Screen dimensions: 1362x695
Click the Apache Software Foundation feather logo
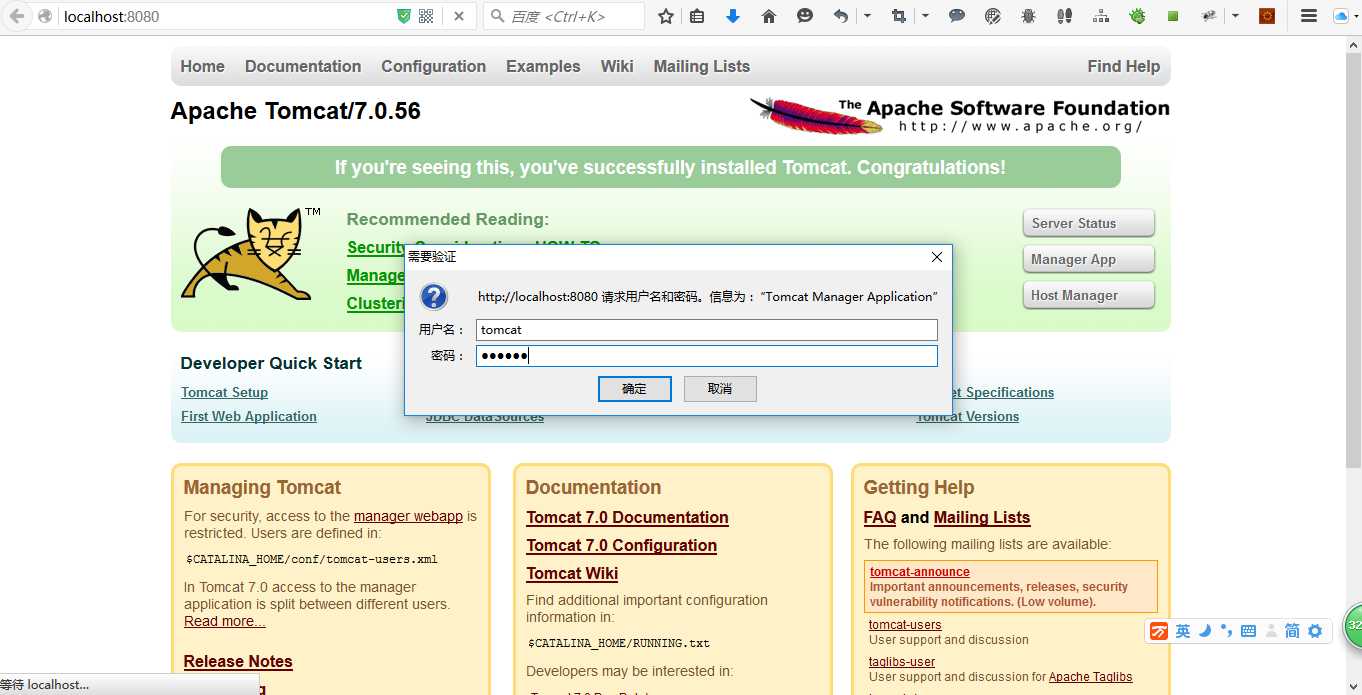(959, 115)
